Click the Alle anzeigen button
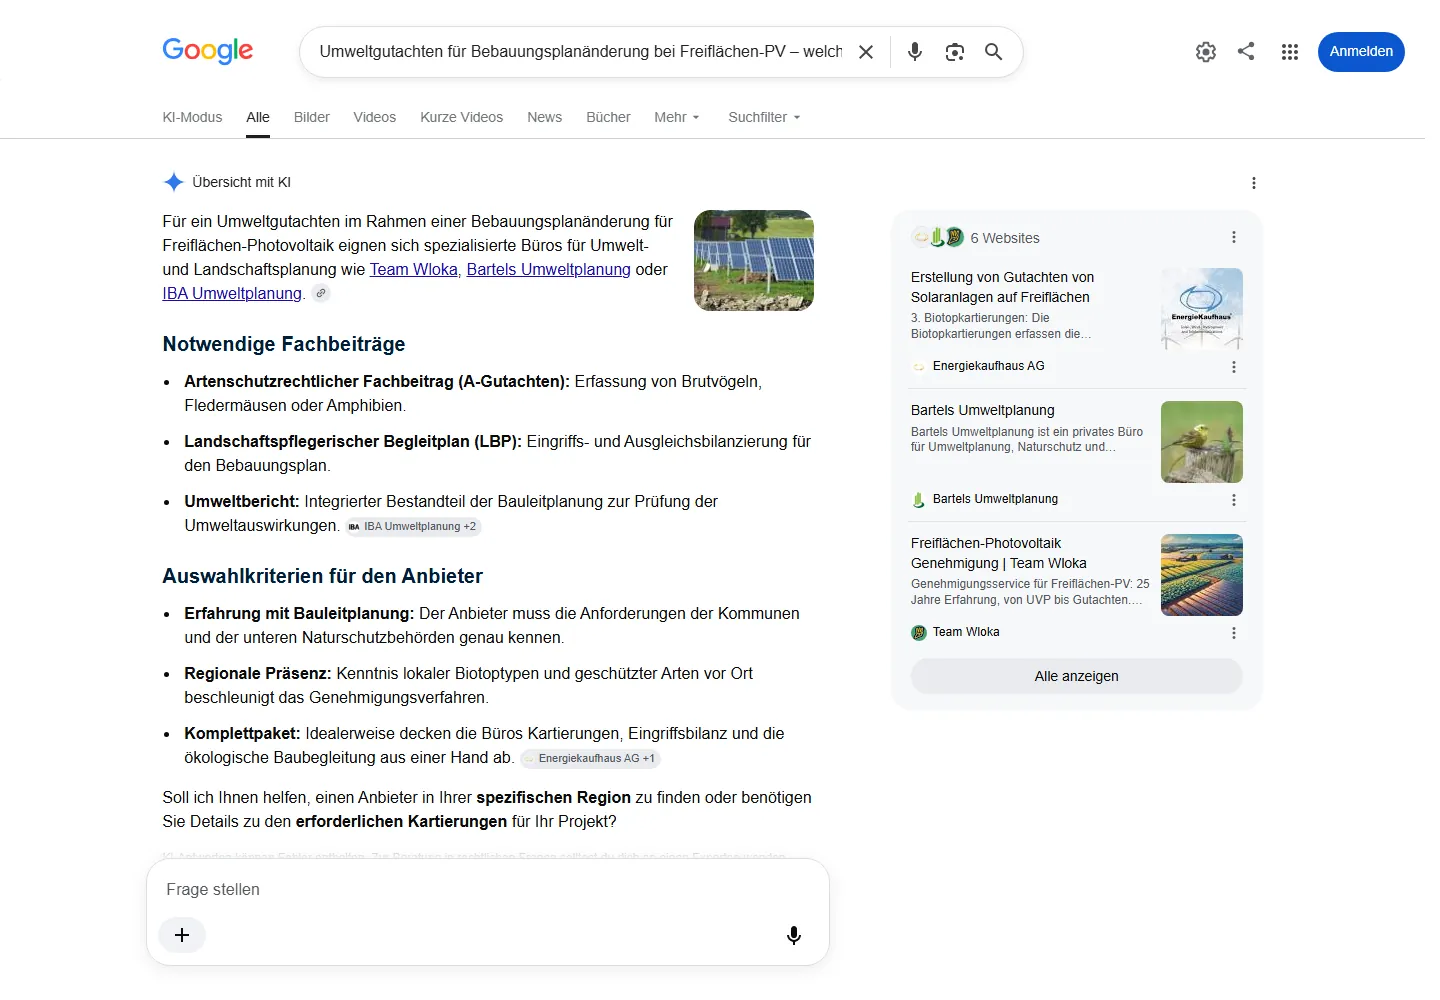1440x1000 pixels. (x=1077, y=676)
